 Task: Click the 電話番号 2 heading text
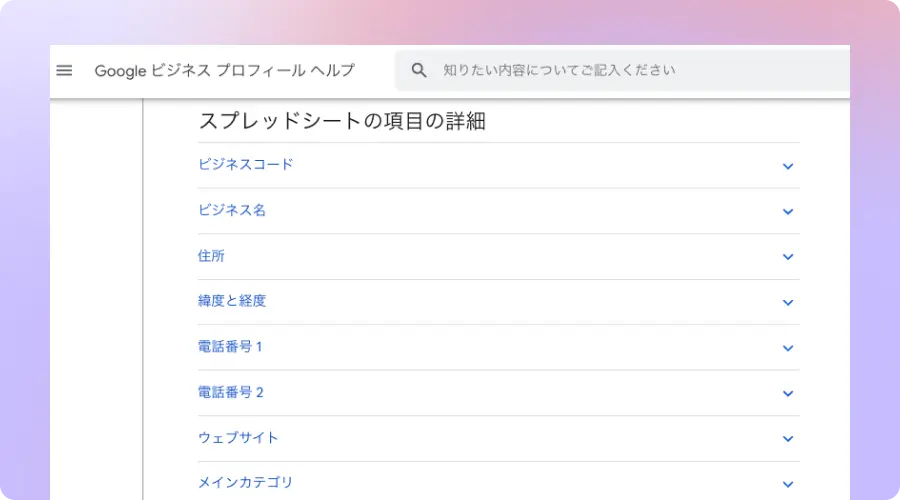point(230,392)
